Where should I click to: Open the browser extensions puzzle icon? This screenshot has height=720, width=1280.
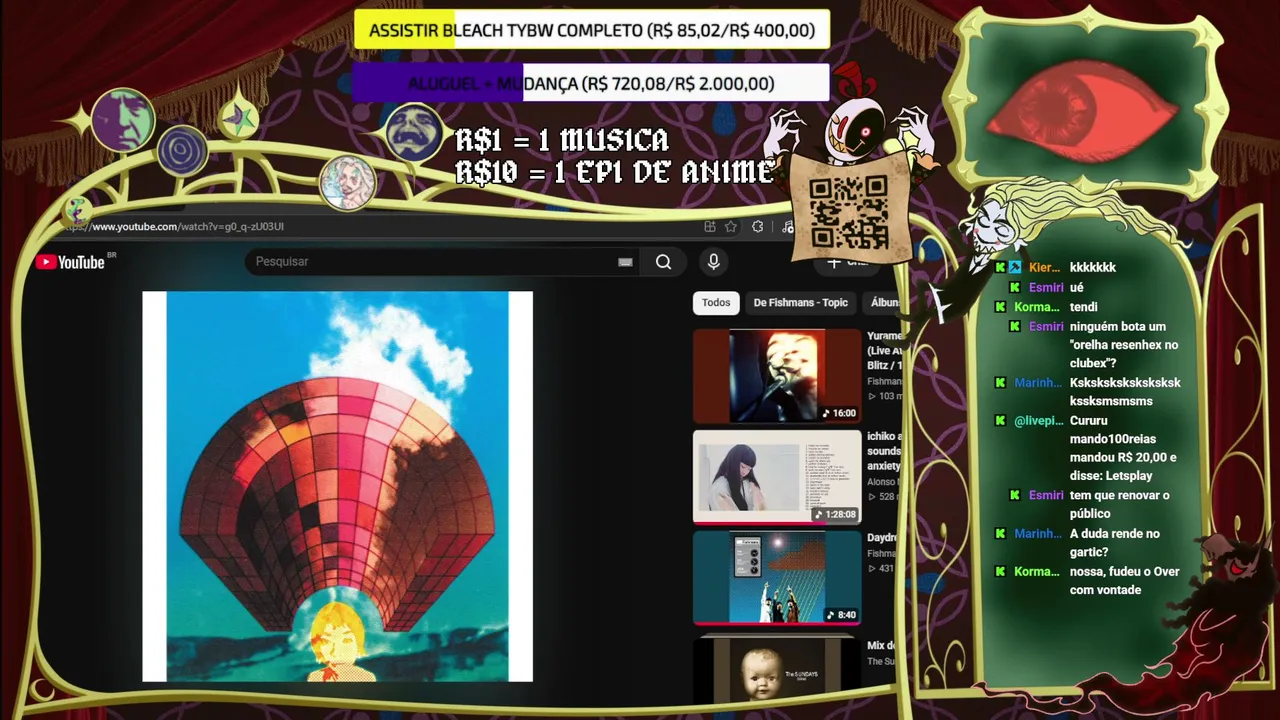point(758,227)
